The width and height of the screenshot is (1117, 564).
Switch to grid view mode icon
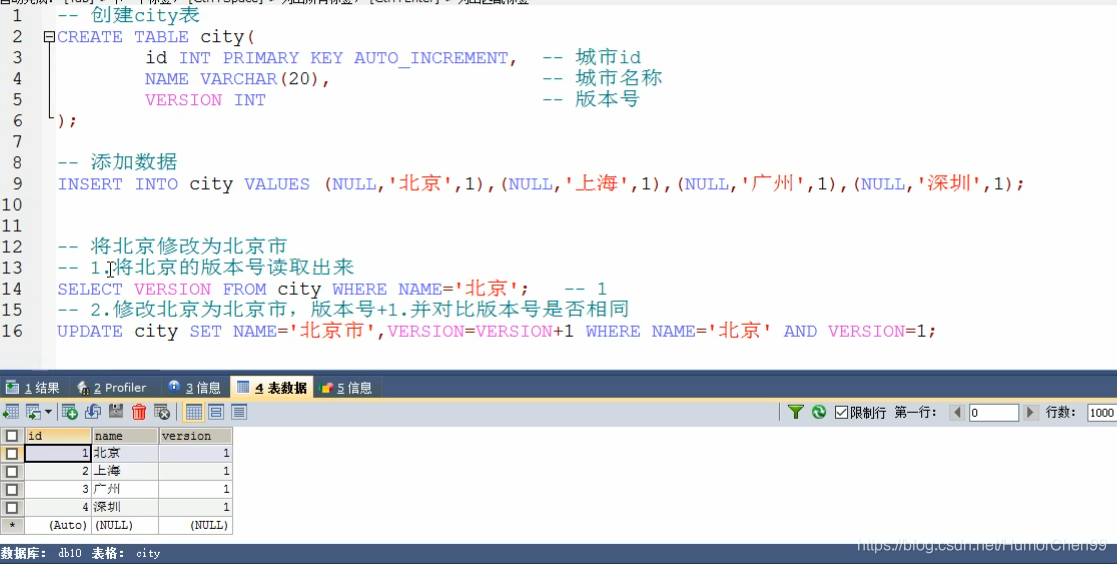coord(194,412)
